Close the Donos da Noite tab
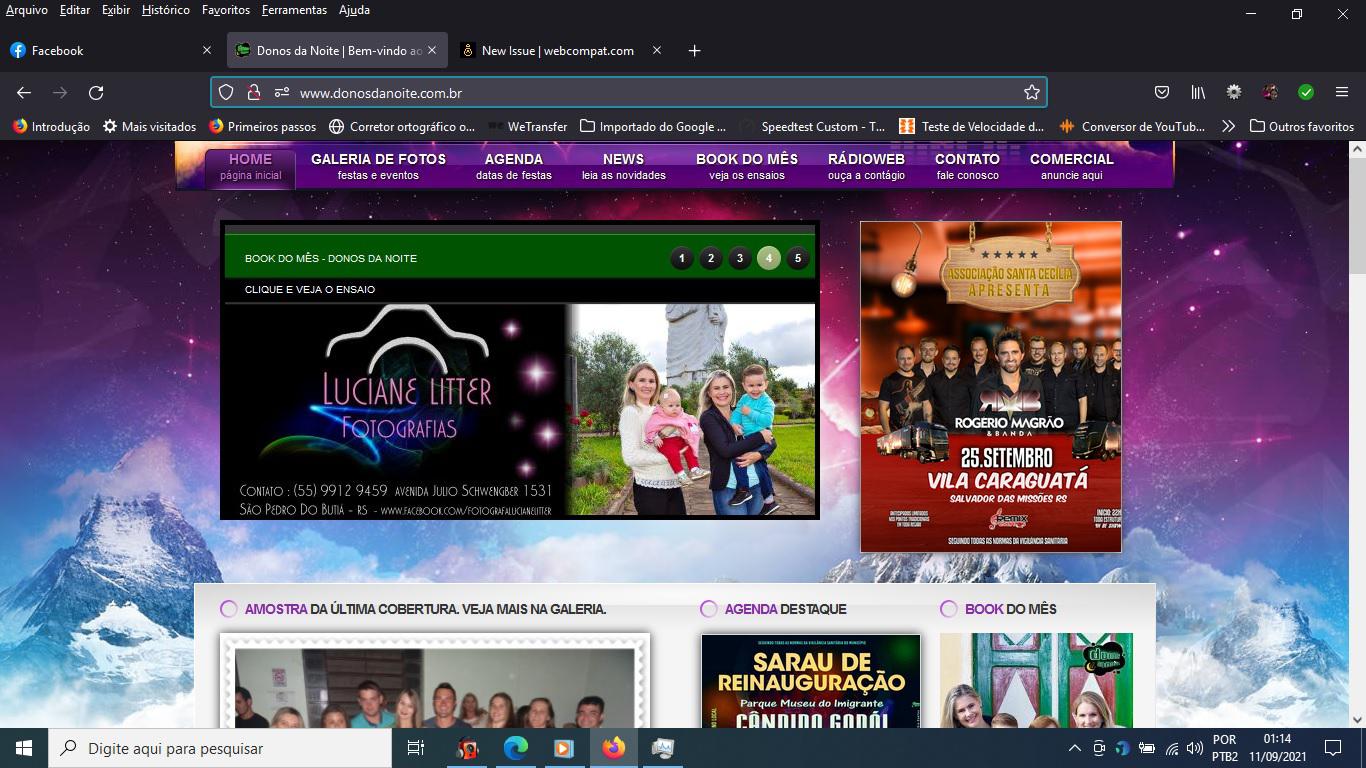Image resolution: width=1366 pixels, height=768 pixels. click(x=432, y=50)
